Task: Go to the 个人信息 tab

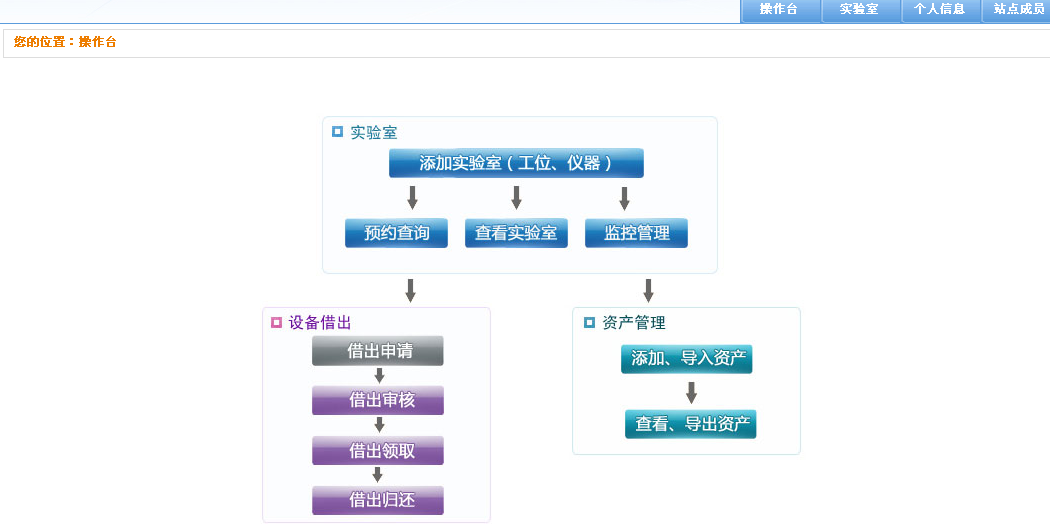Action: (x=940, y=10)
